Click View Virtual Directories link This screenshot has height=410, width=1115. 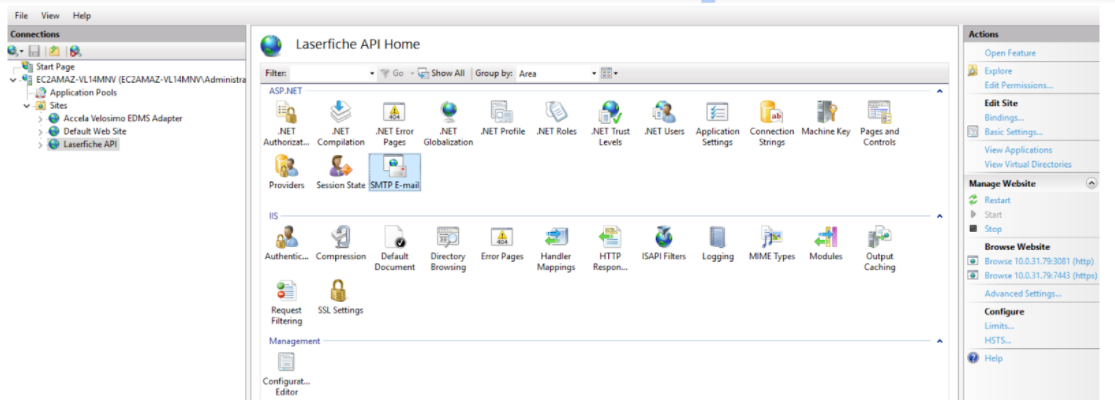coord(1028,164)
